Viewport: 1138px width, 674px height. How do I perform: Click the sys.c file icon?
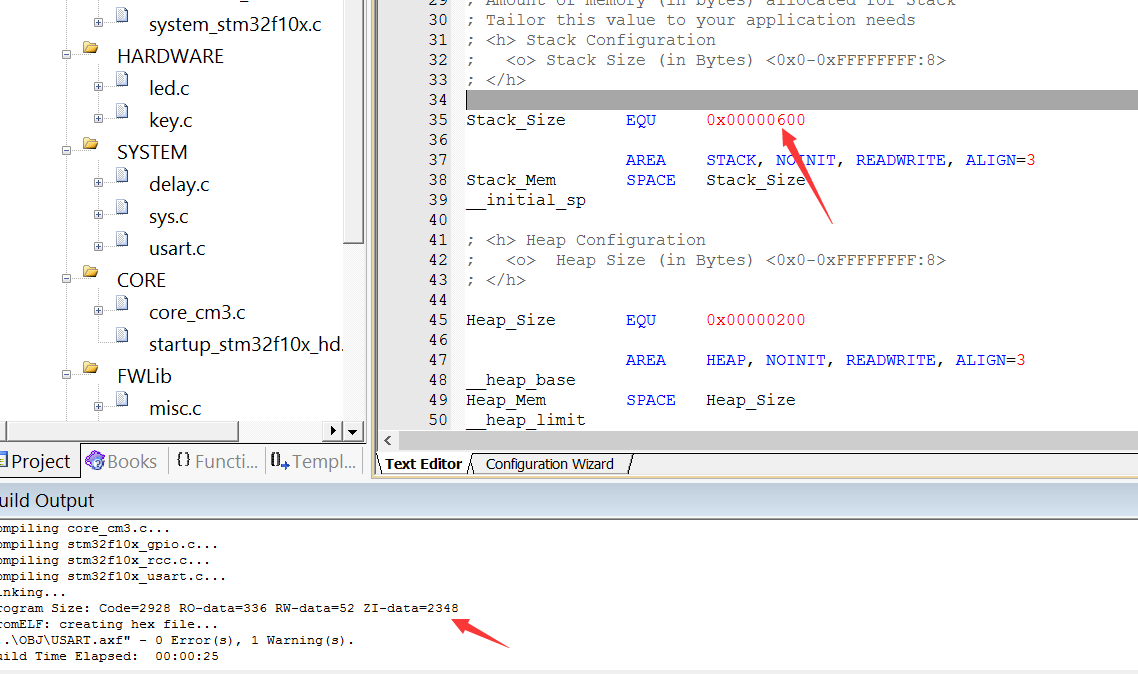[x=123, y=207]
